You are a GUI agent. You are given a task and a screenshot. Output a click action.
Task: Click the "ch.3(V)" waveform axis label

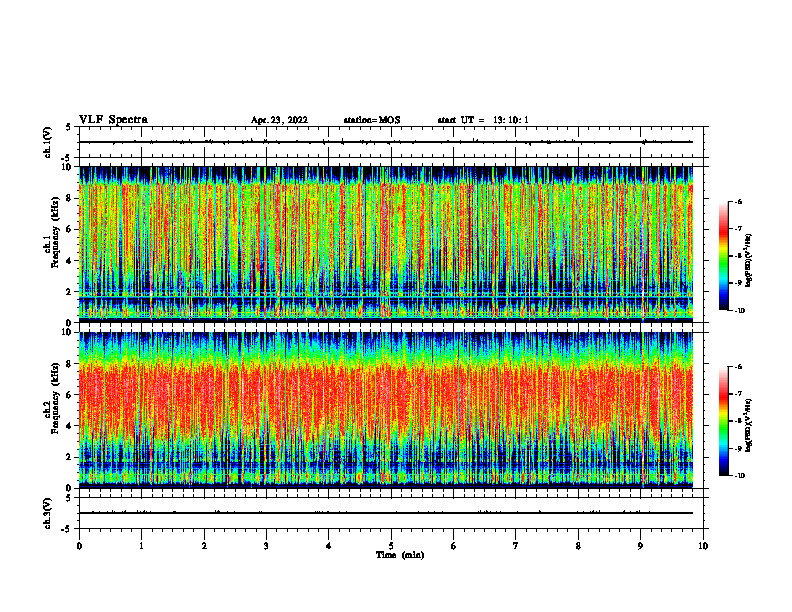point(48,513)
